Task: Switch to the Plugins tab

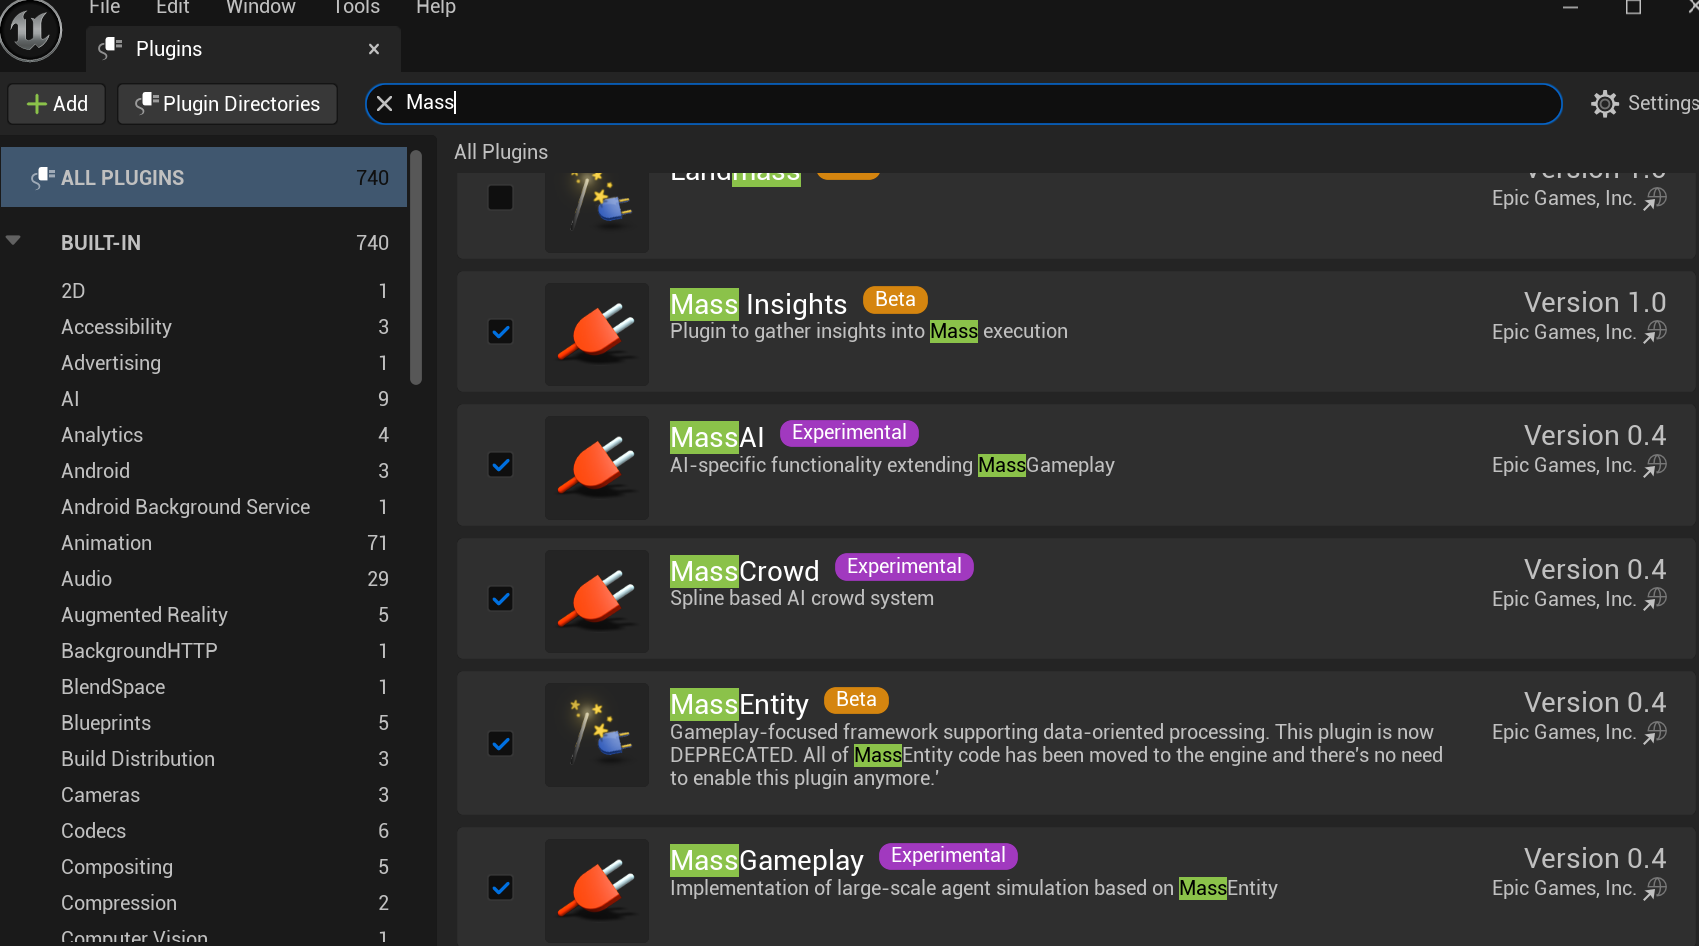Action: (244, 49)
